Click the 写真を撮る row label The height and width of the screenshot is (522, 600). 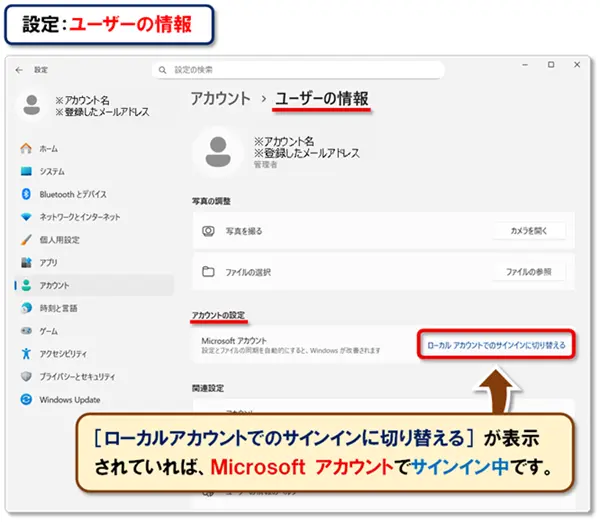244,231
